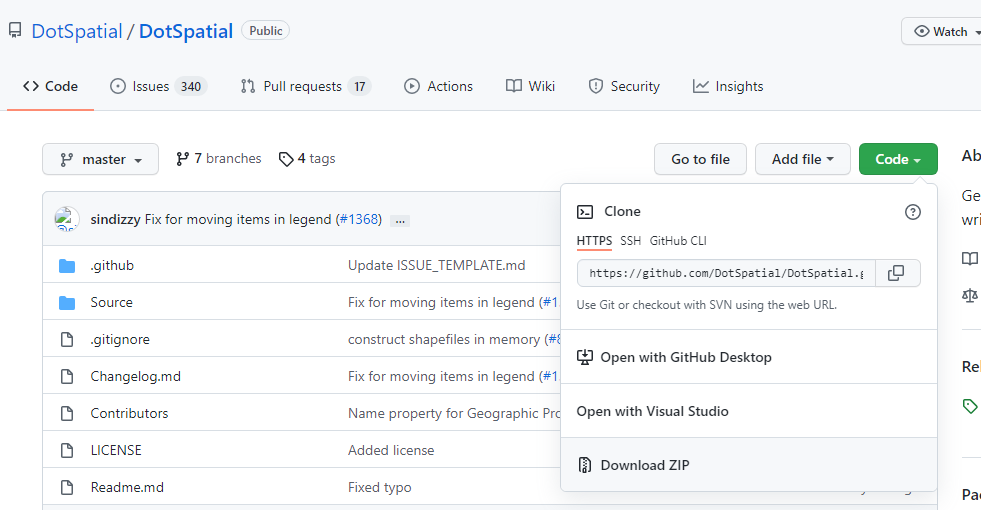Click the Watch button
This screenshot has height=510, width=981.
tap(941, 31)
